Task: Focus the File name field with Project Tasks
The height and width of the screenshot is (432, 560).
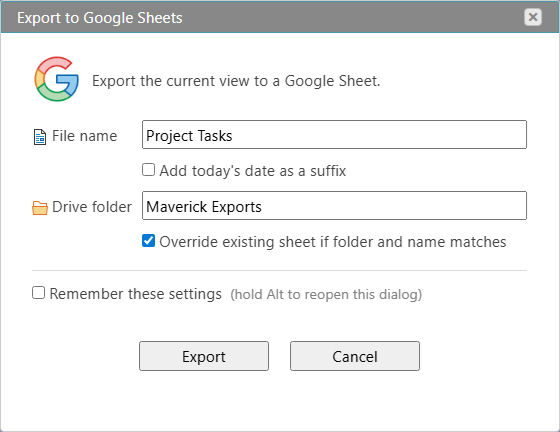Action: [334, 135]
